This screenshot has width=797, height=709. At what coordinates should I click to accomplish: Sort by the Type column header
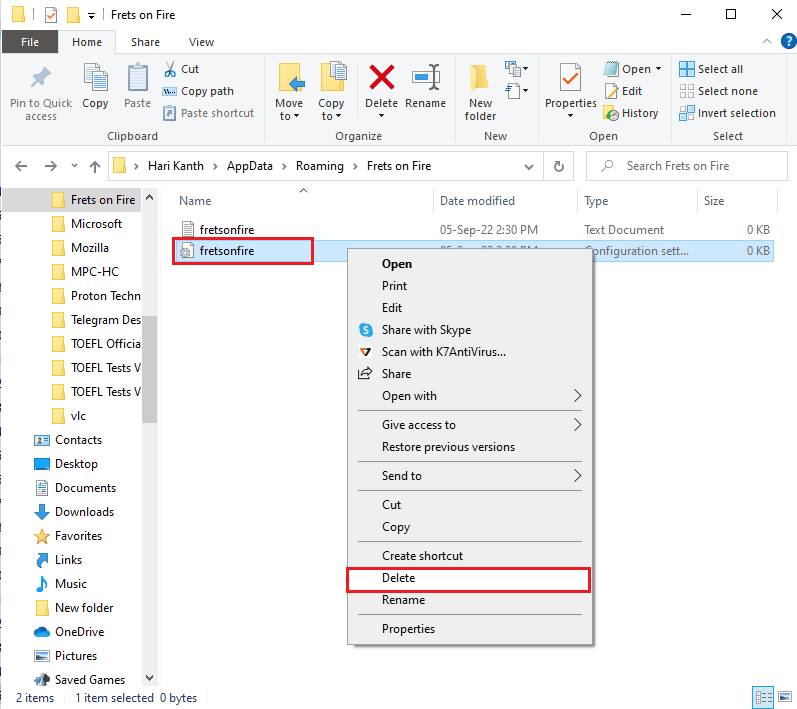coord(637,201)
